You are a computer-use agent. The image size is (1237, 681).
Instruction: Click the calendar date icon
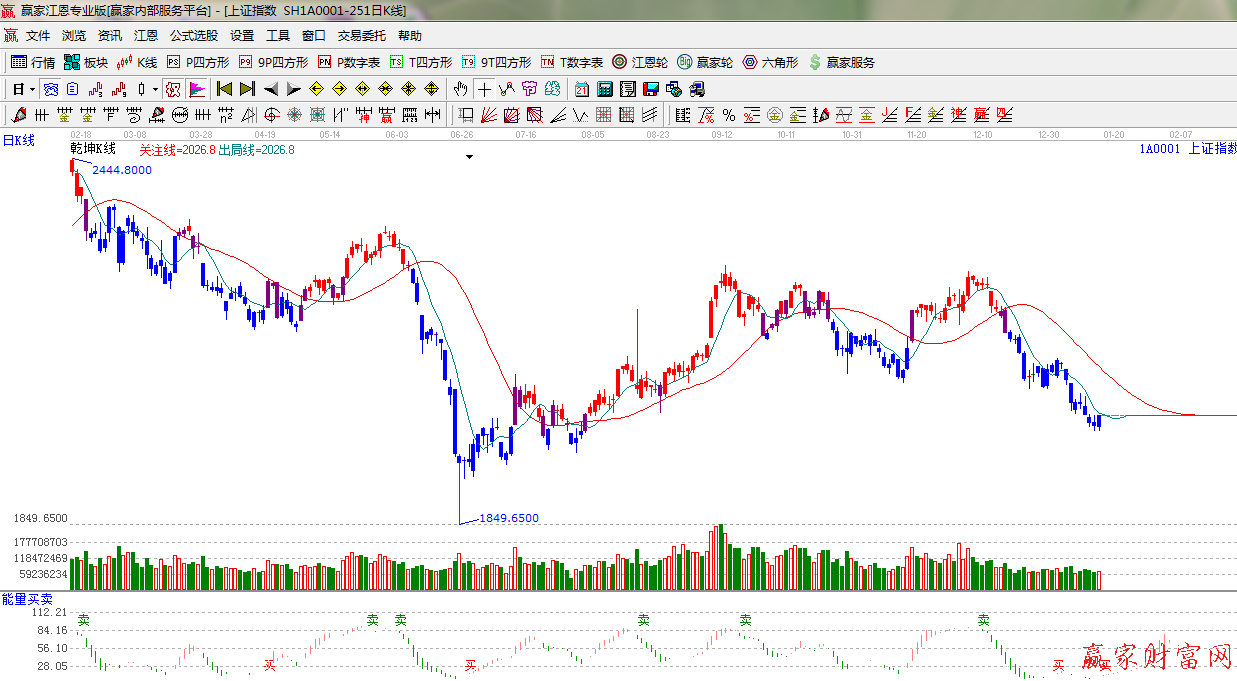point(581,89)
